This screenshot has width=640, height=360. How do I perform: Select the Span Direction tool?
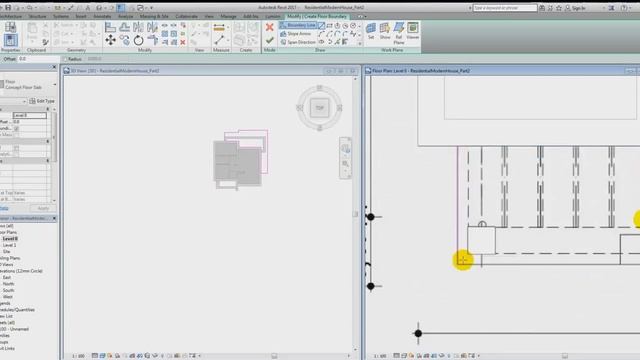[298, 42]
